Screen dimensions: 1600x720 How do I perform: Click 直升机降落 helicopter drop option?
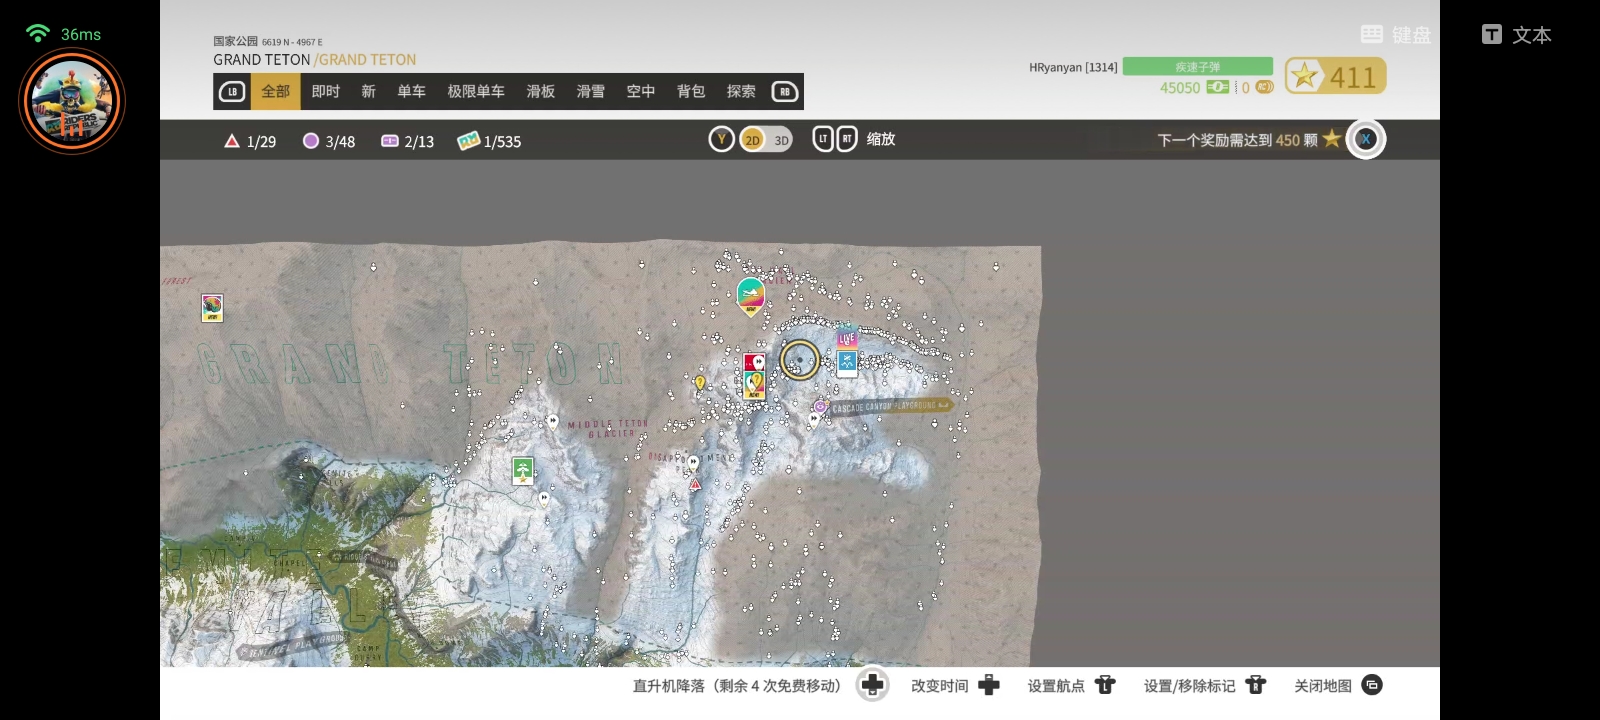click(x=736, y=686)
